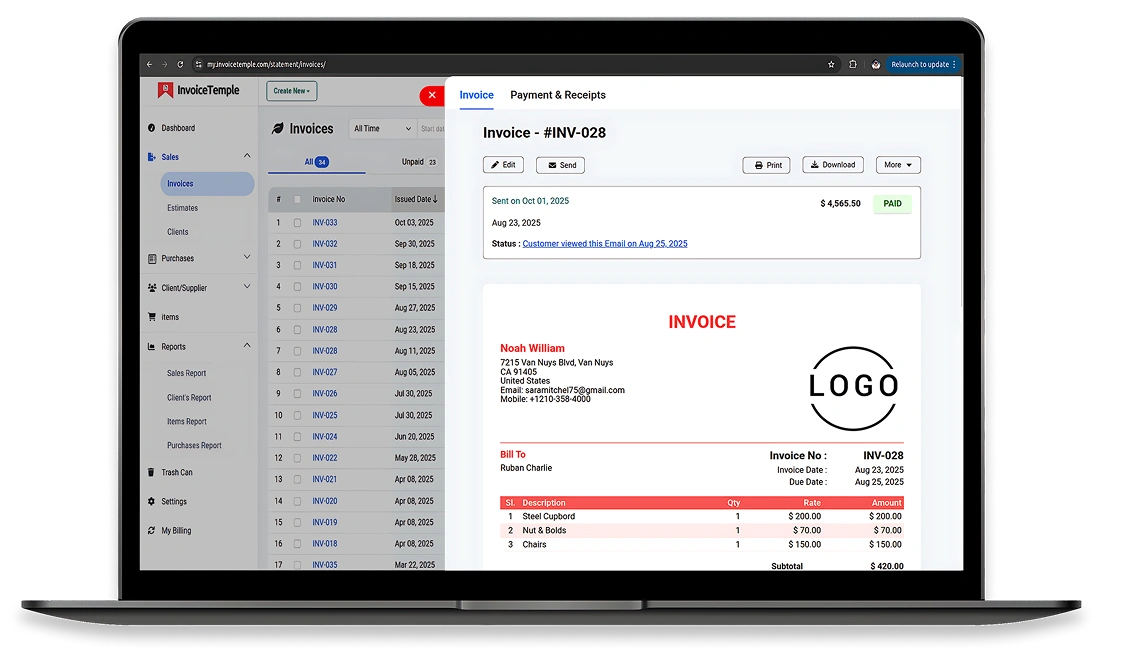This screenshot has height=663, width=1122.
Task: Click the InvoiceTemple logo
Action: click(x=199, y=90)
